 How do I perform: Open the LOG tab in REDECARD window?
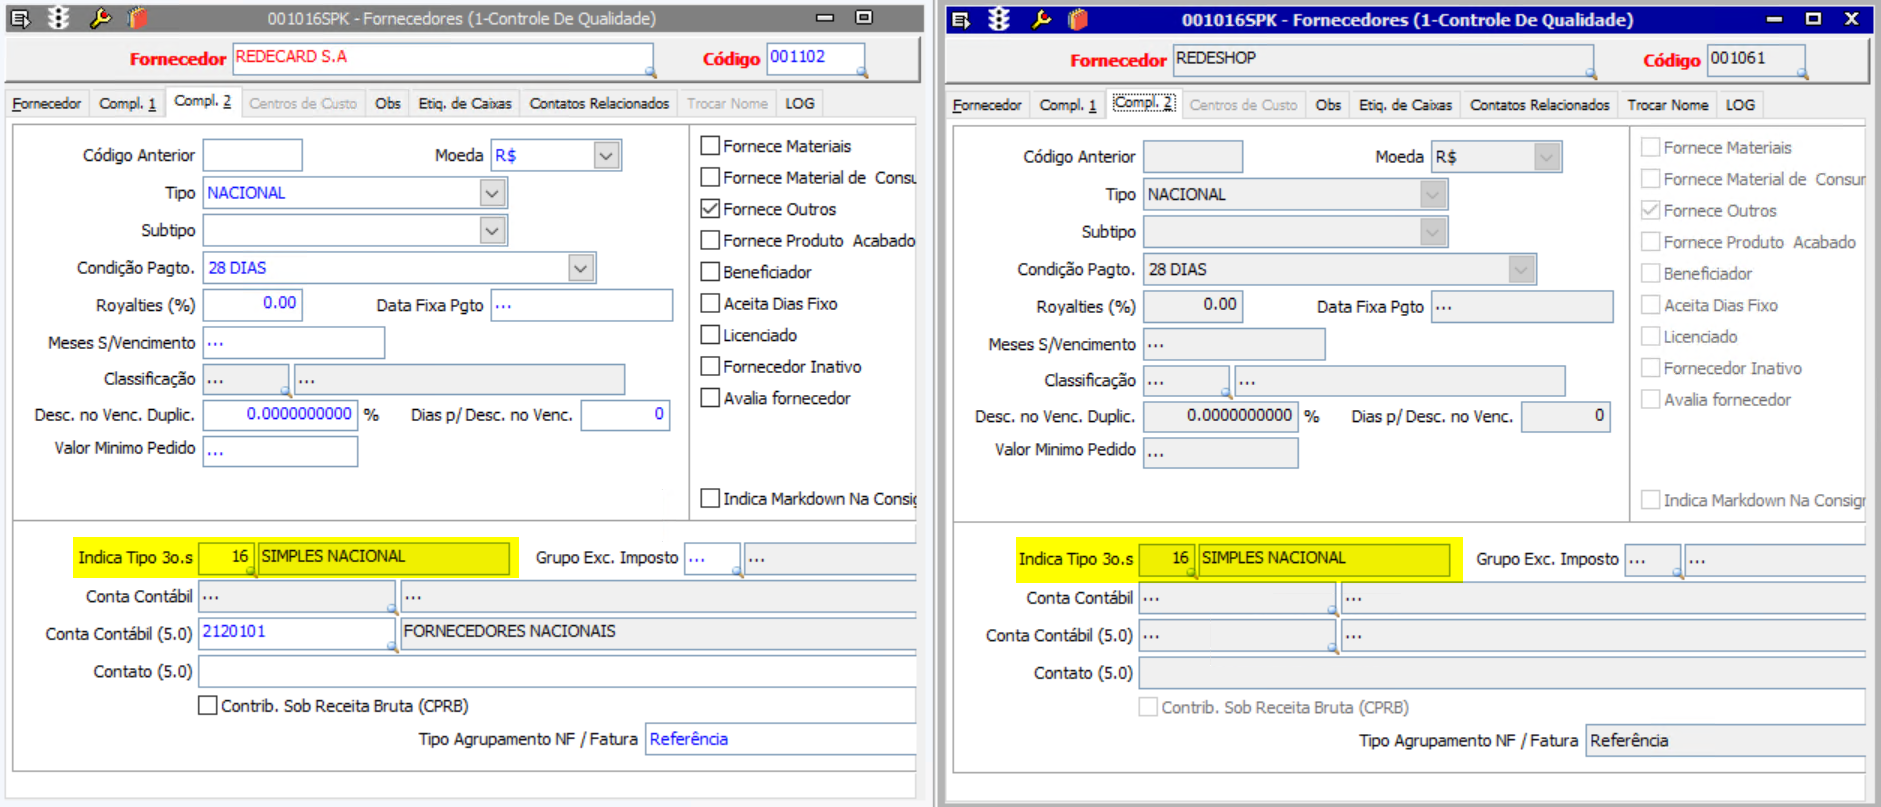[800, 104]
